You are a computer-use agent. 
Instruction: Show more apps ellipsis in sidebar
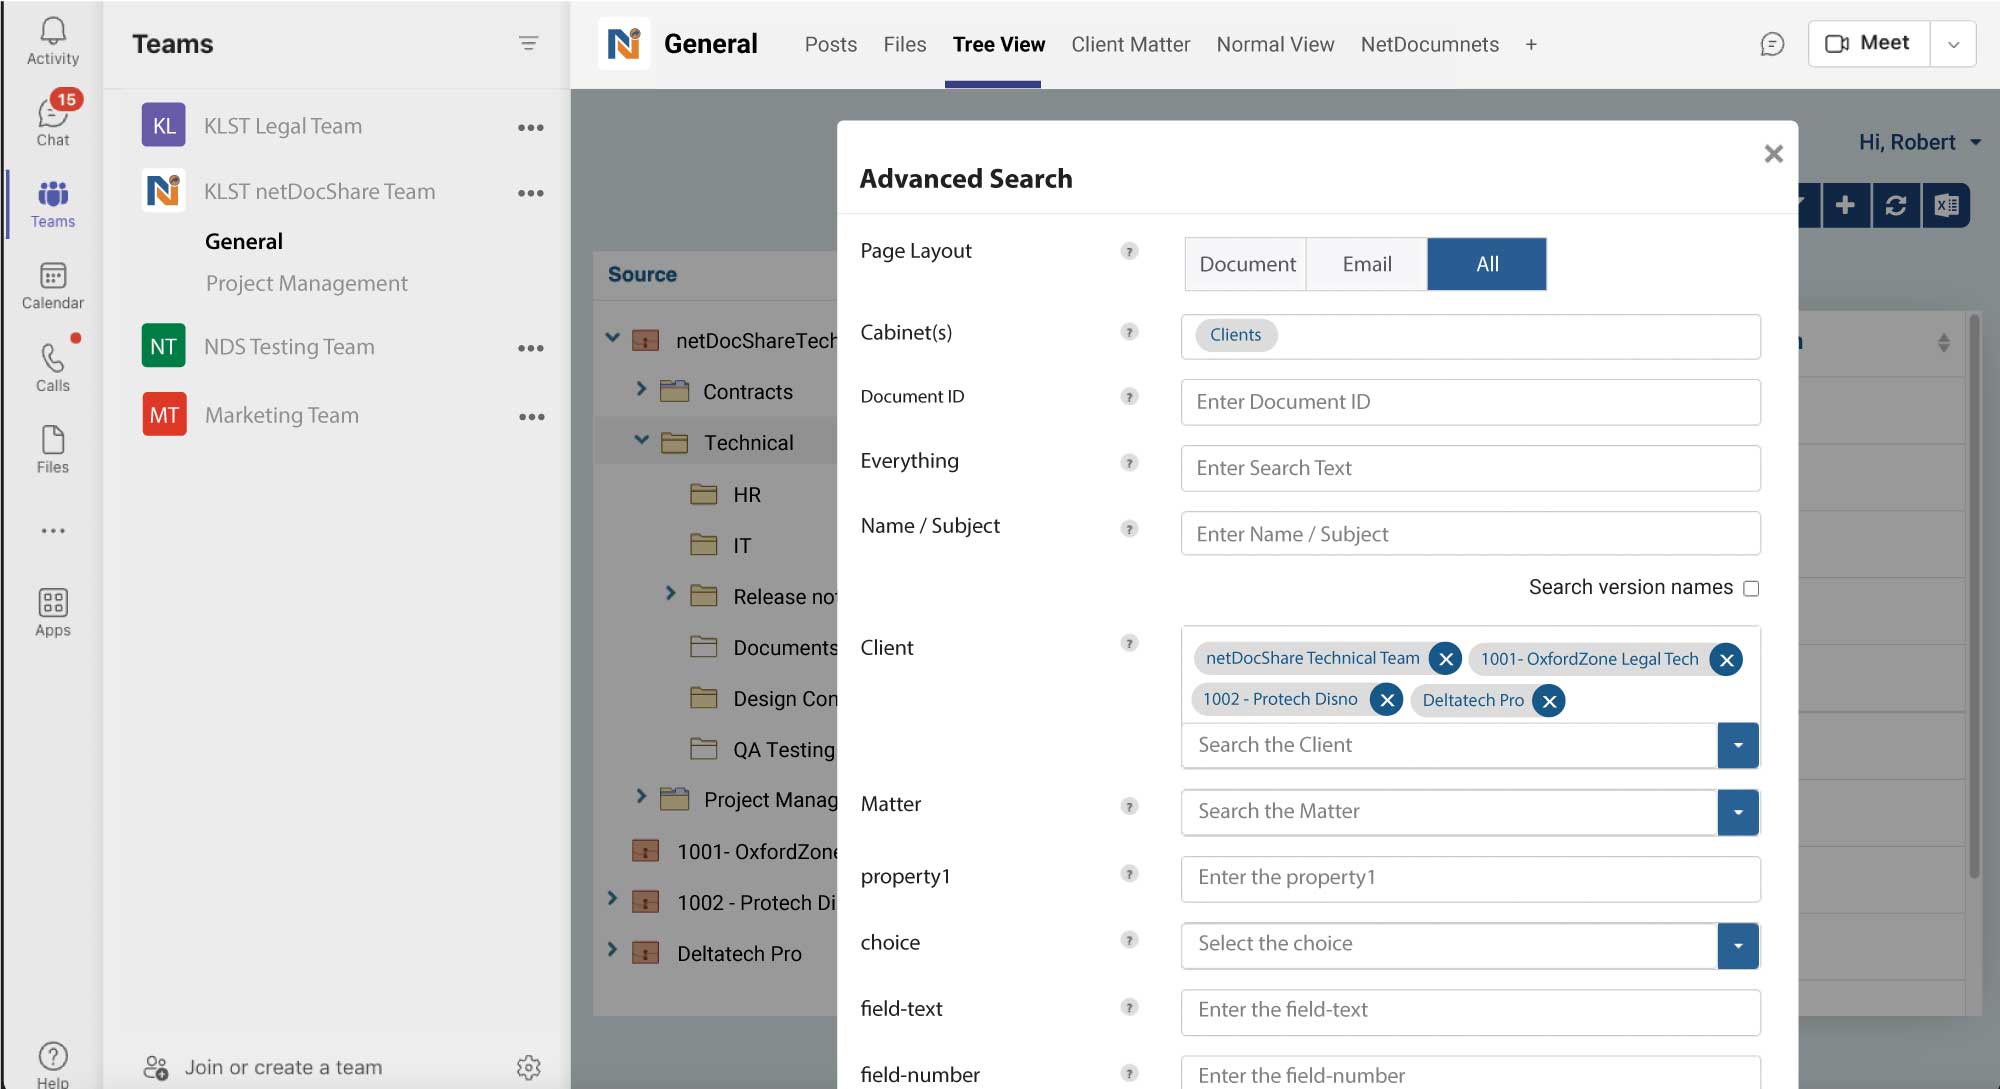[53, 531]
